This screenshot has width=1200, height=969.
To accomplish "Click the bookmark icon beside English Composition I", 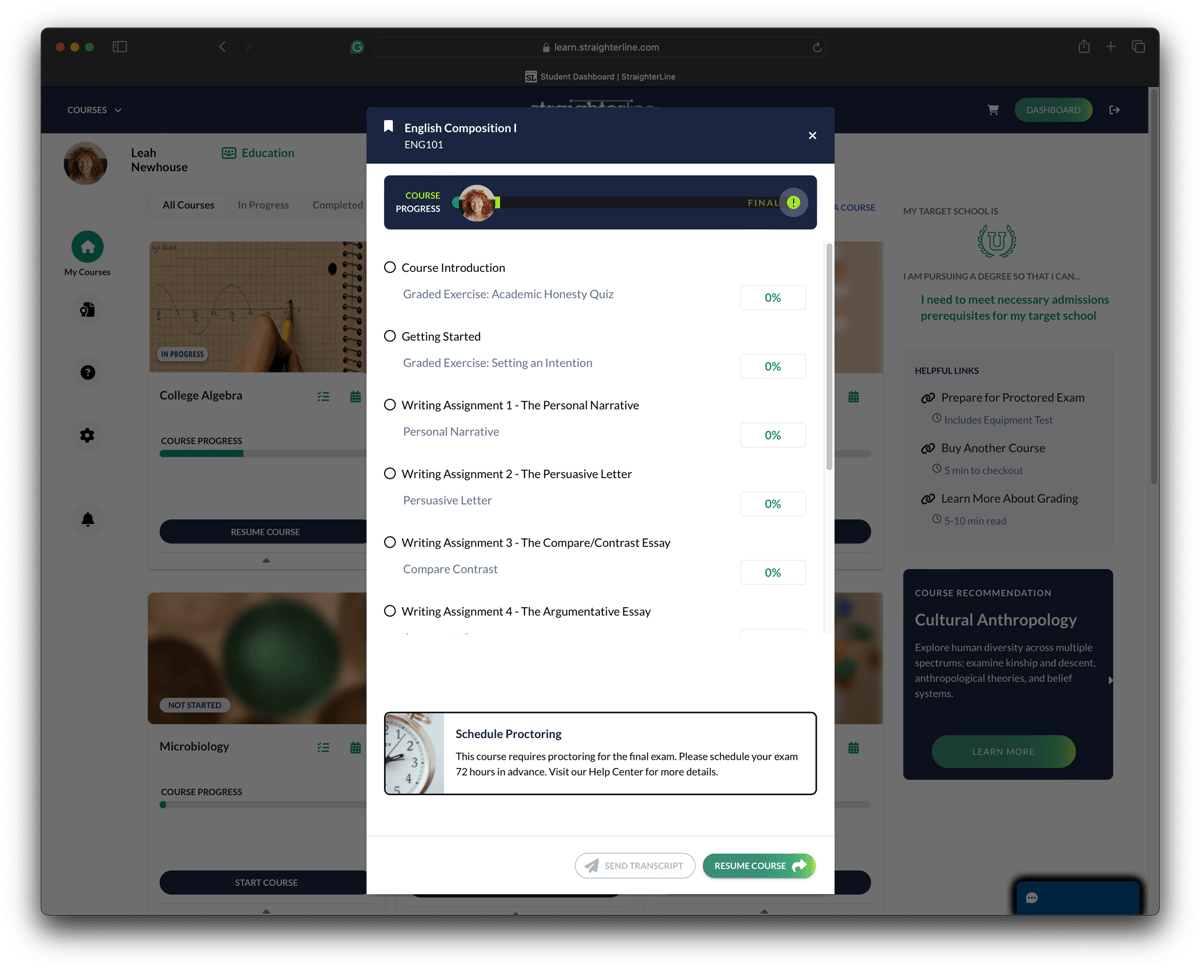I will point(389,127).
